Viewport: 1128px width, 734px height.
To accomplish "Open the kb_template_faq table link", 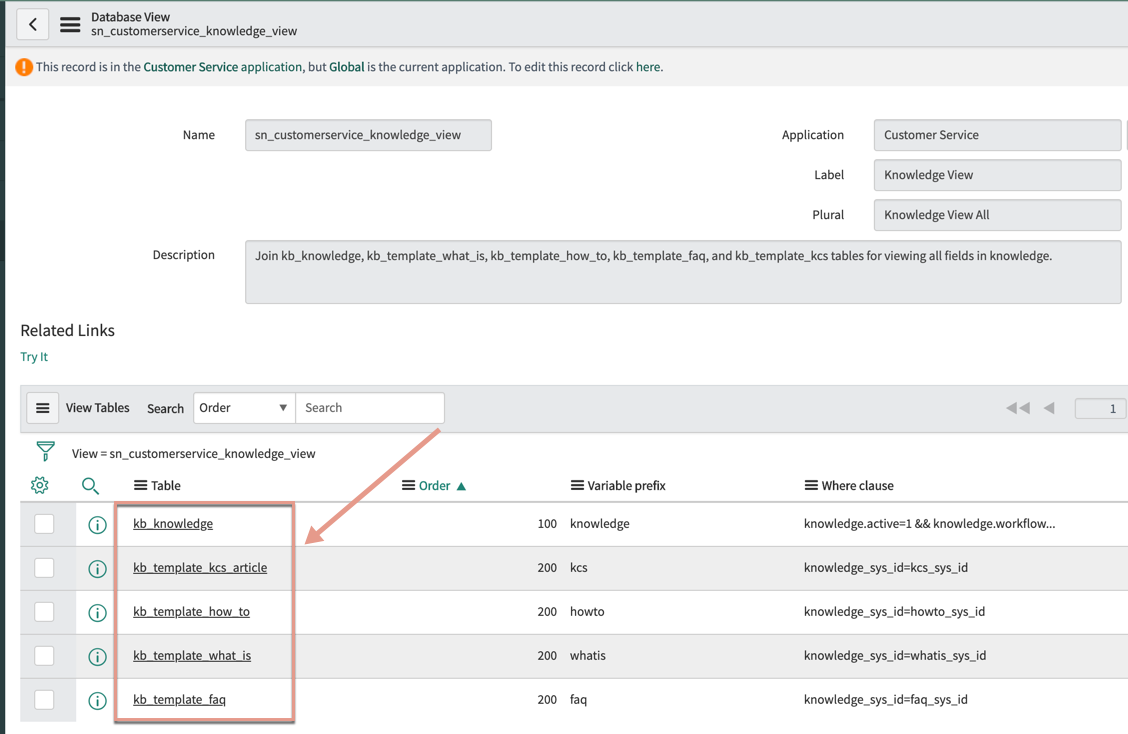I will [179, 699].
